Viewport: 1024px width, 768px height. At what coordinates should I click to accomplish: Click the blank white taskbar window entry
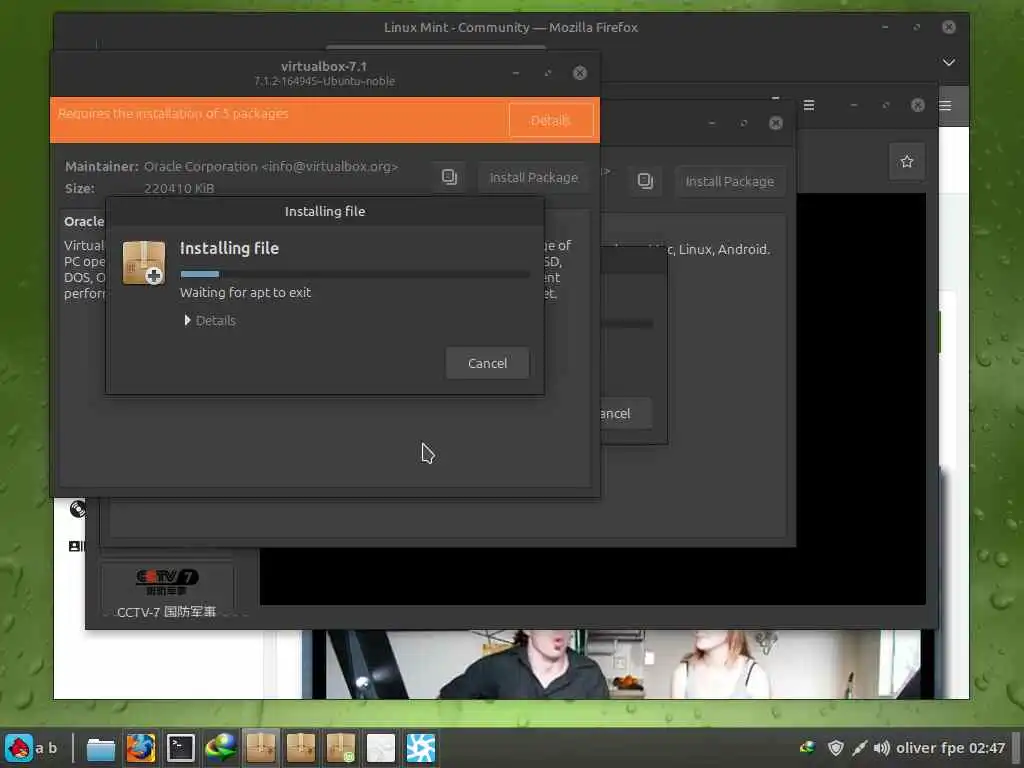(380, 748)
